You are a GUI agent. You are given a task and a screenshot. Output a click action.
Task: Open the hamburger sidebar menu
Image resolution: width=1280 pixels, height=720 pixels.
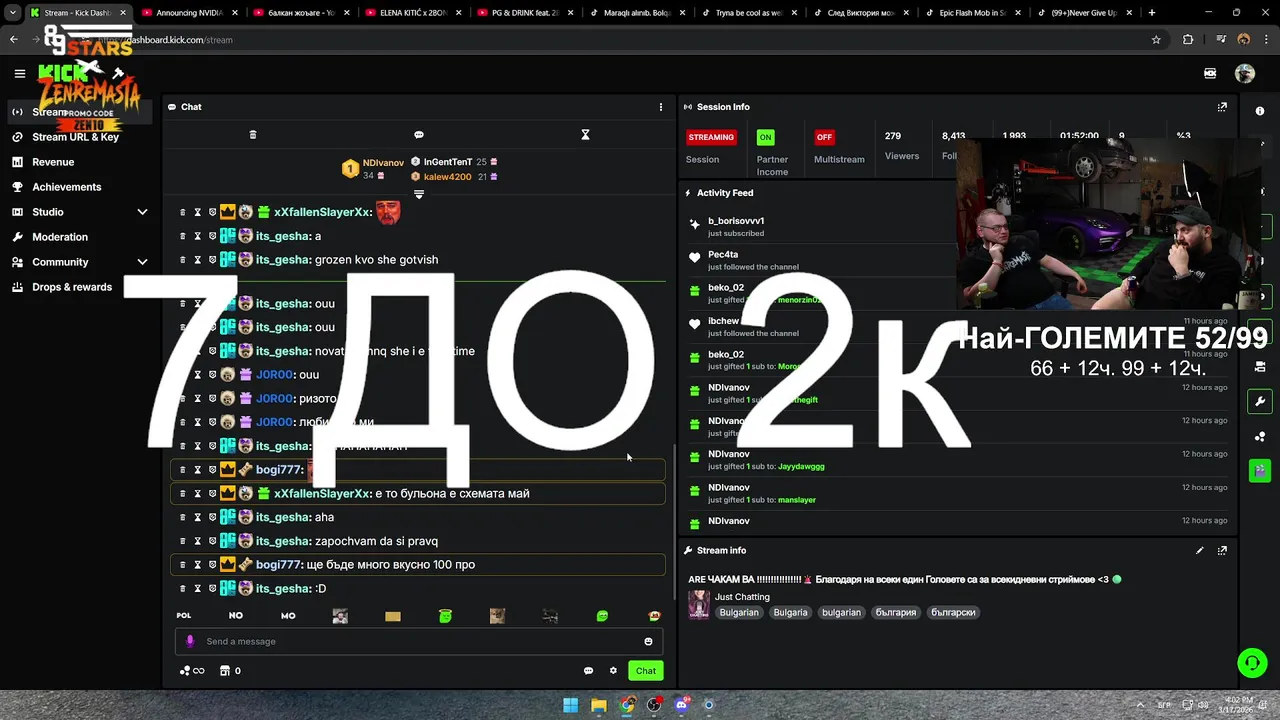click(x=19, y=73)
